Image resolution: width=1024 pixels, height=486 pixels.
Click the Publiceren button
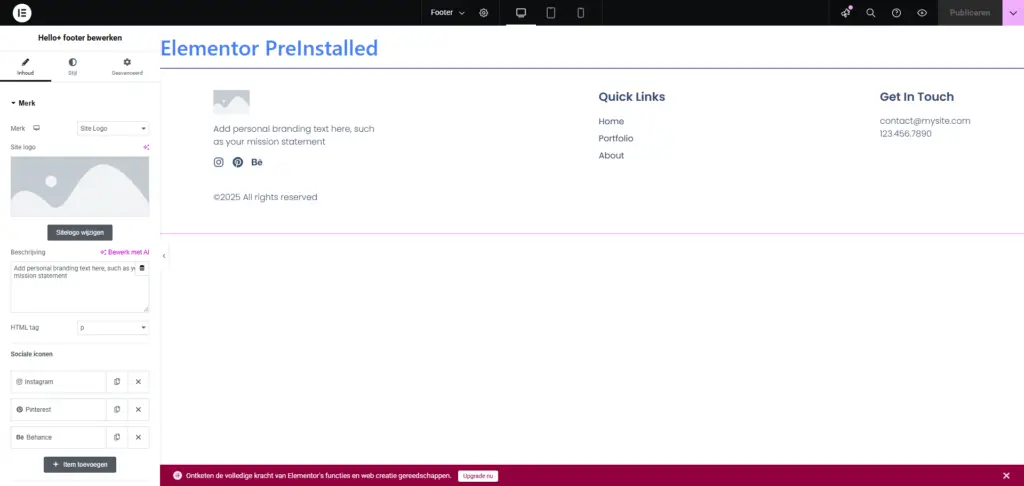(x=970, y=12)
